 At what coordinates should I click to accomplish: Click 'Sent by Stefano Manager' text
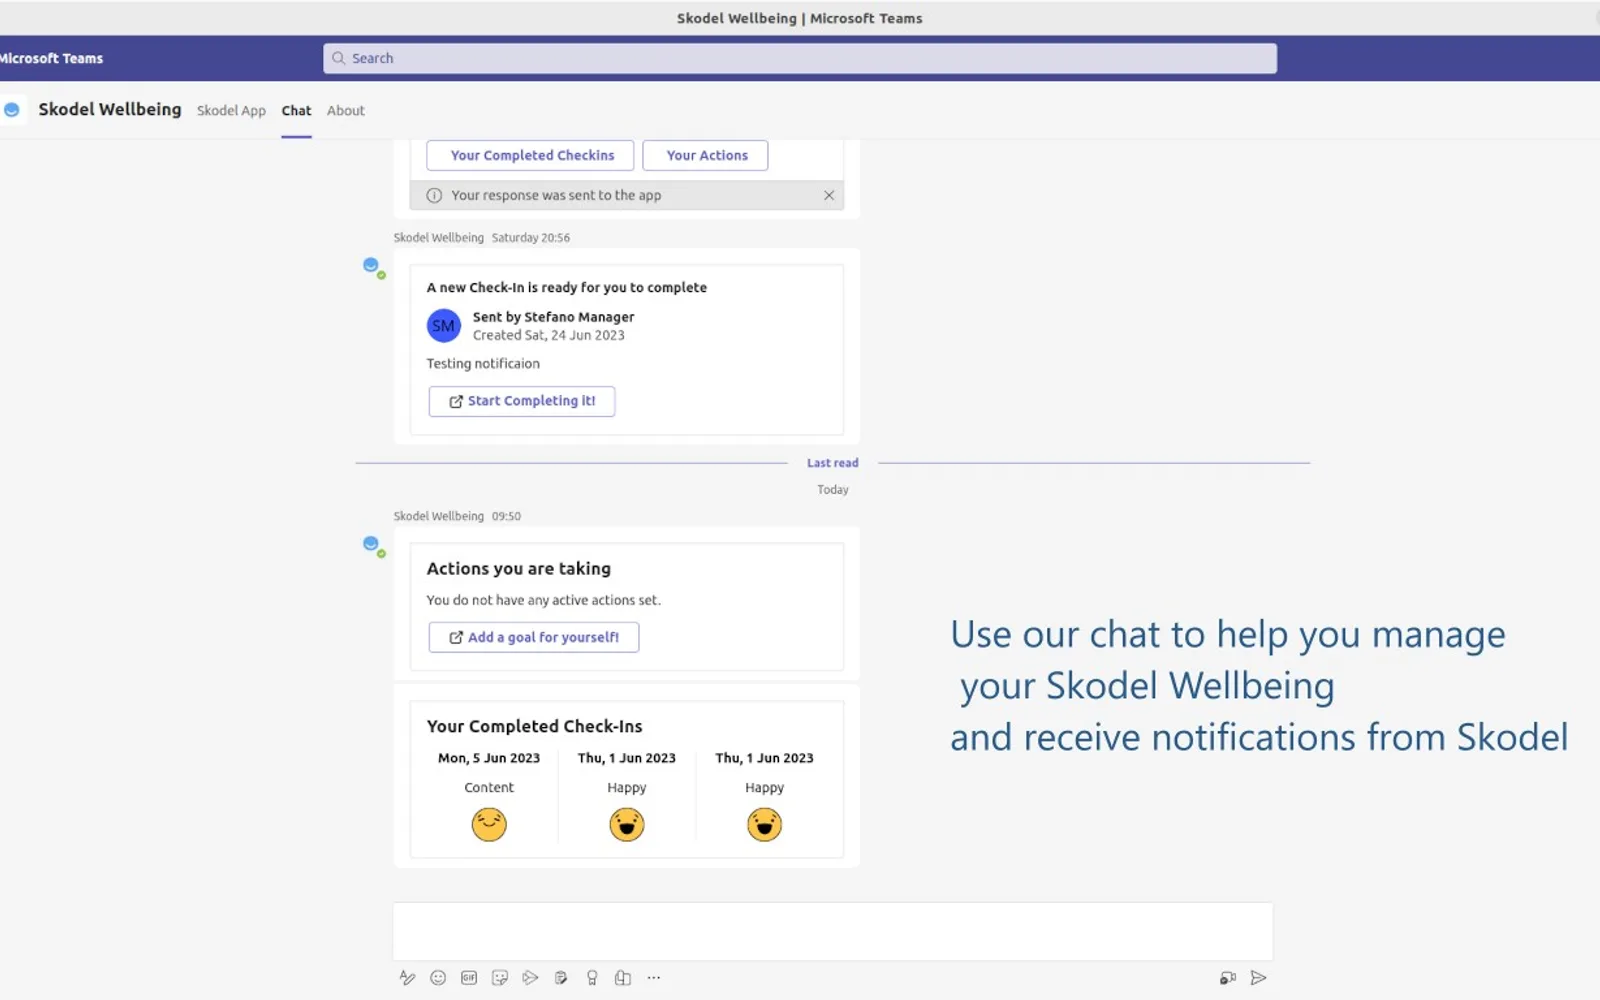pos(554,317)
